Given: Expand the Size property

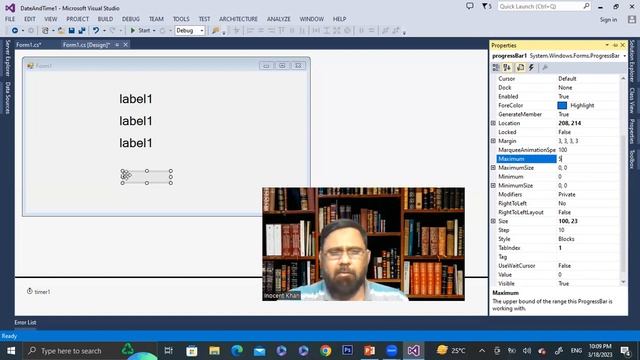Looking at the screenshot, I should [493, 221].
